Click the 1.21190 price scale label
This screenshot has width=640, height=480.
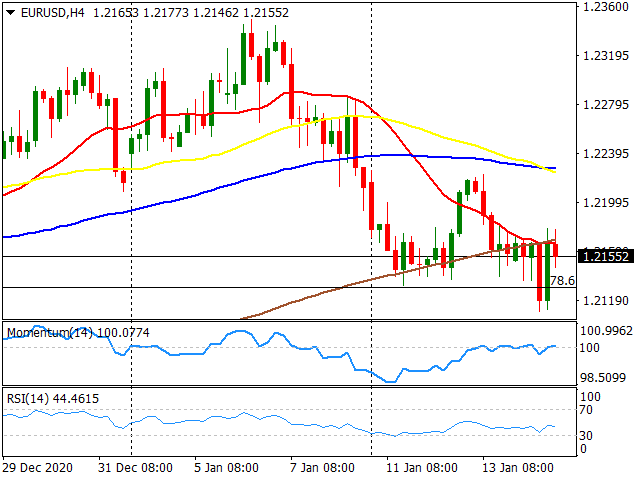(x=608, y=300)
